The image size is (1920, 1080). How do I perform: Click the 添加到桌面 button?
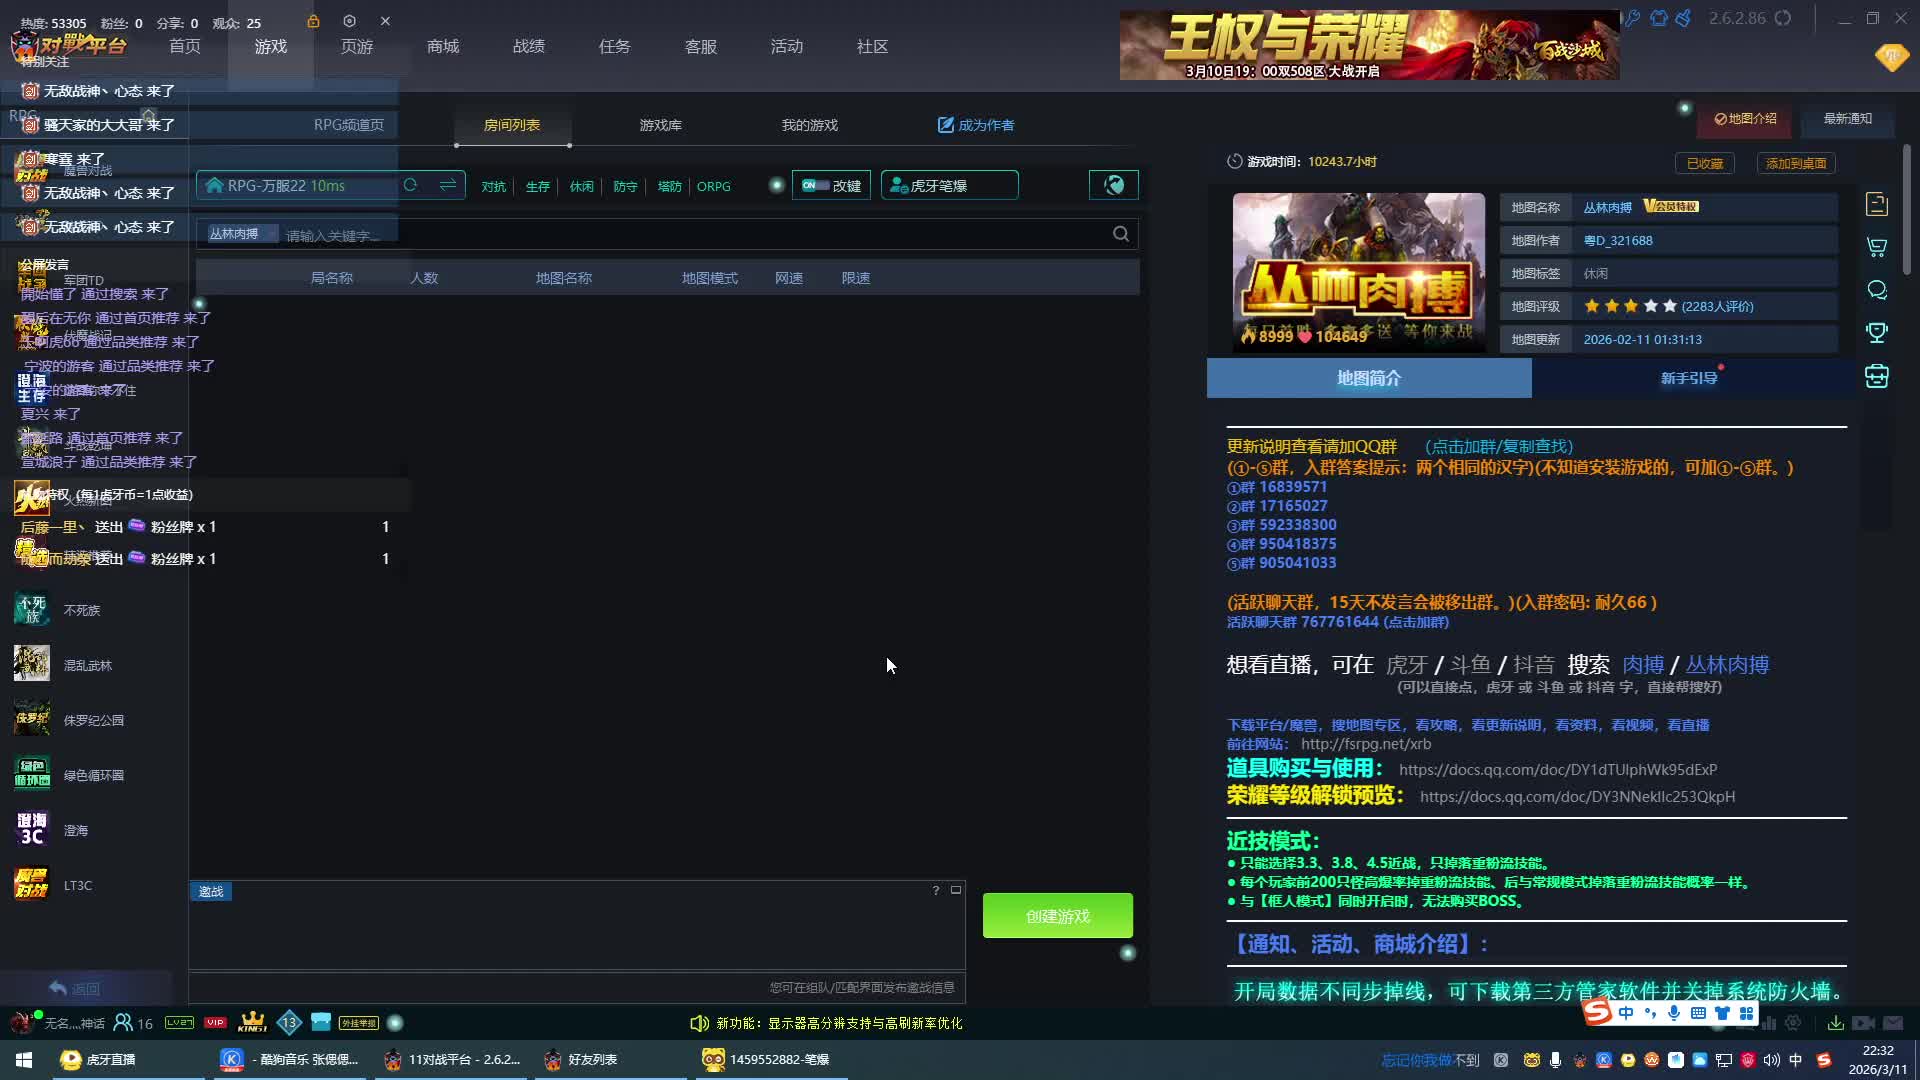(x=1795, y=163)
